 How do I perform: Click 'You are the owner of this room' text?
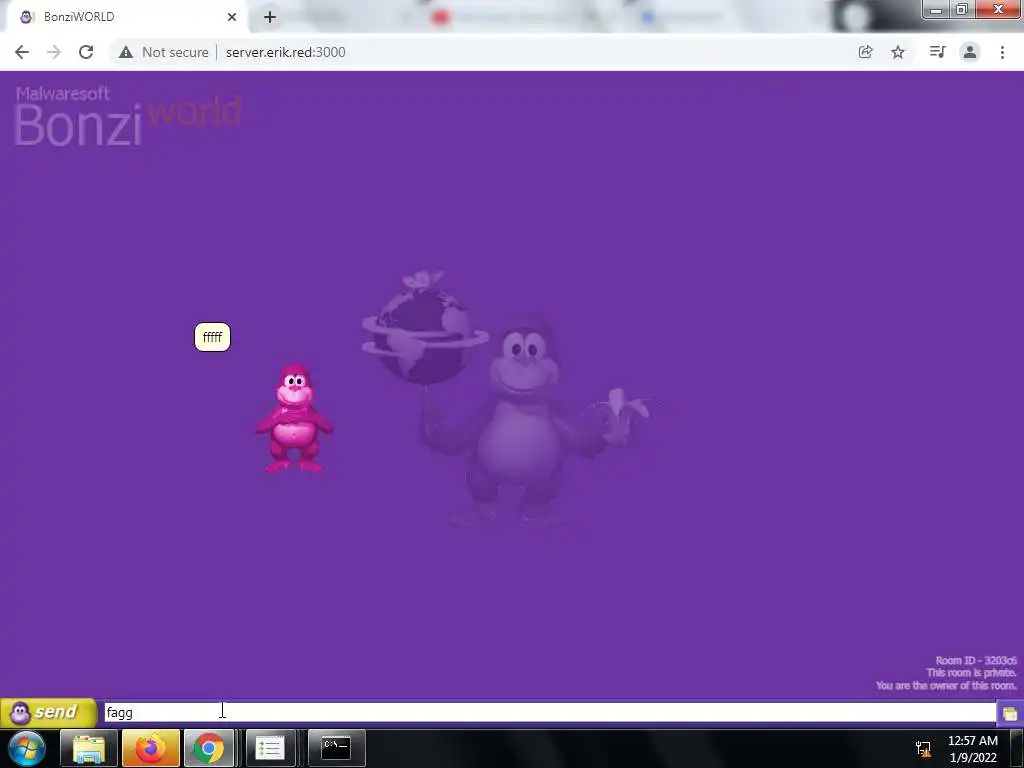coord(946,685)
